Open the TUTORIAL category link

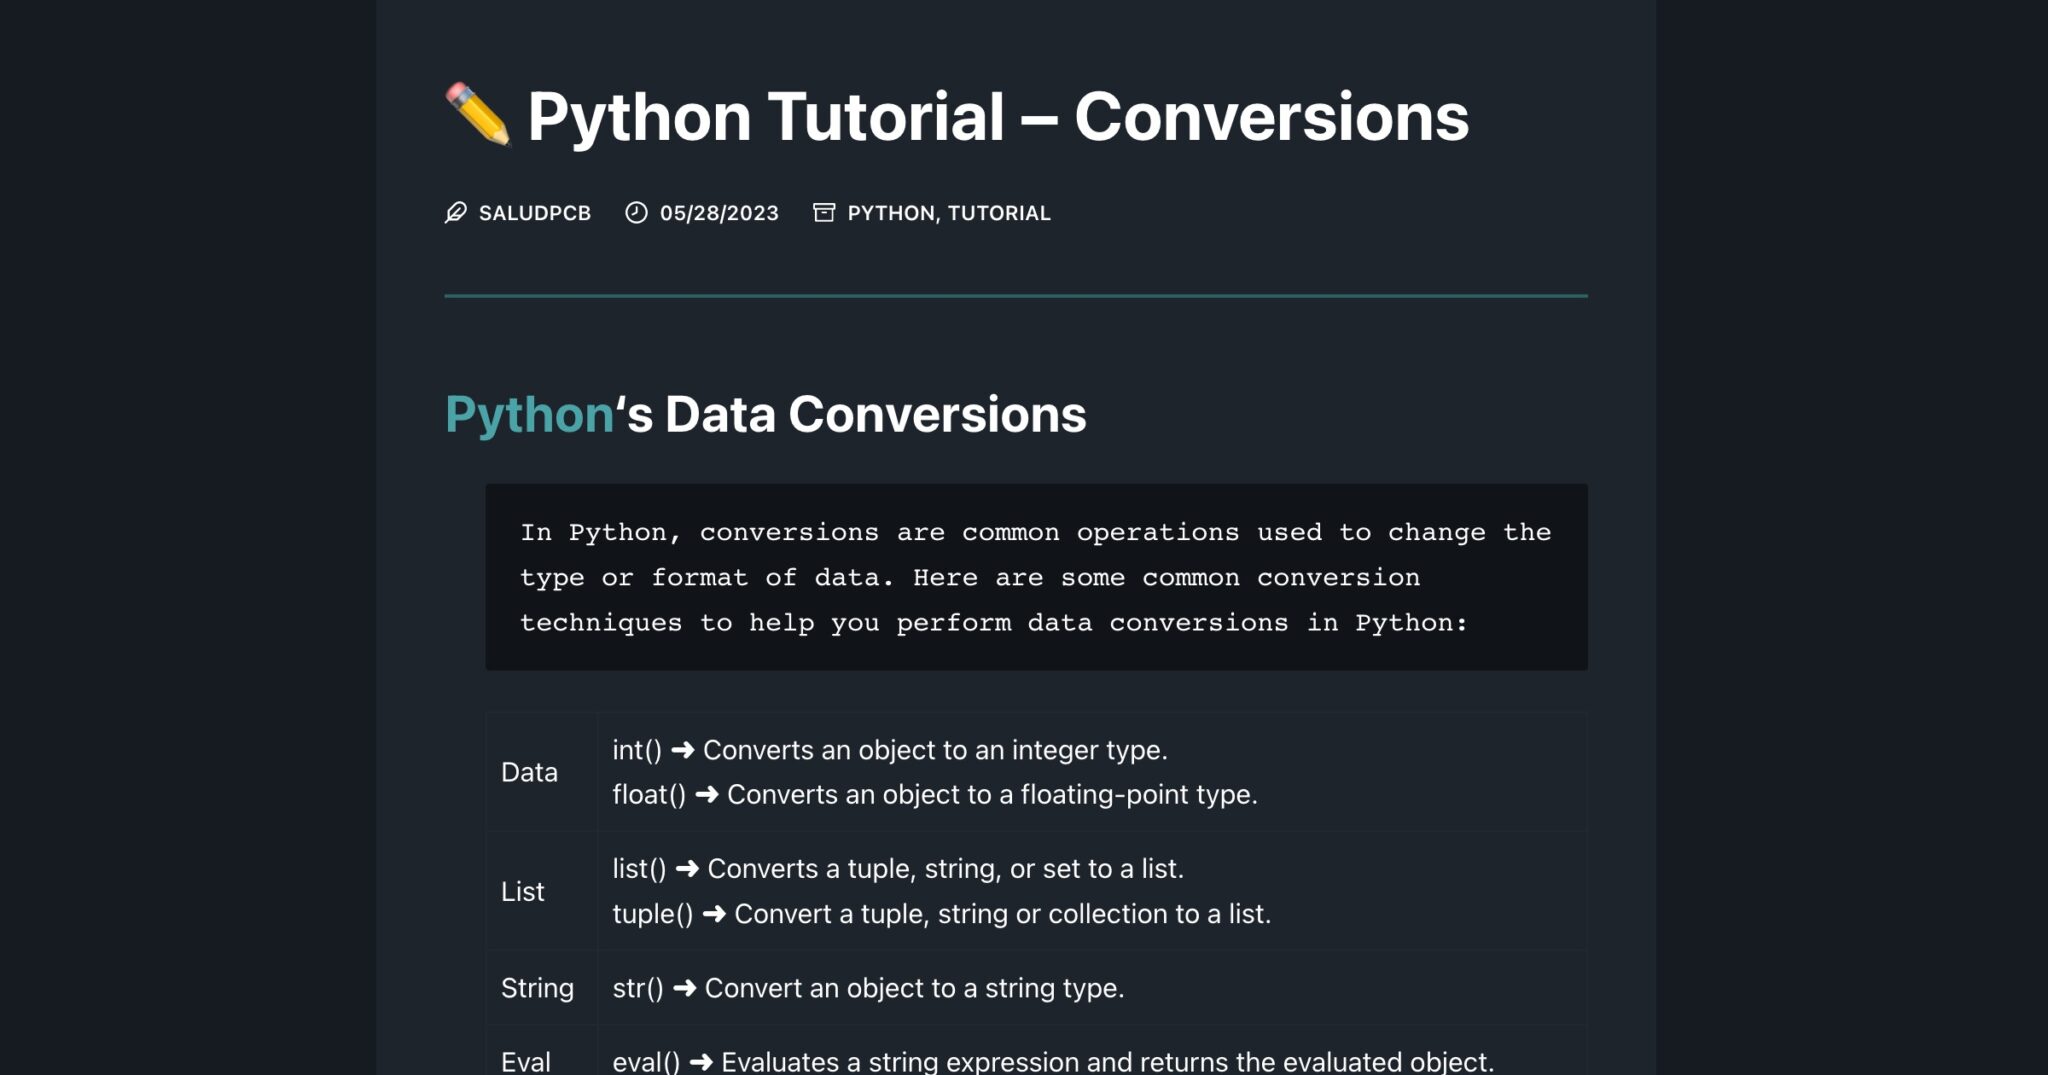coord(998,213)
